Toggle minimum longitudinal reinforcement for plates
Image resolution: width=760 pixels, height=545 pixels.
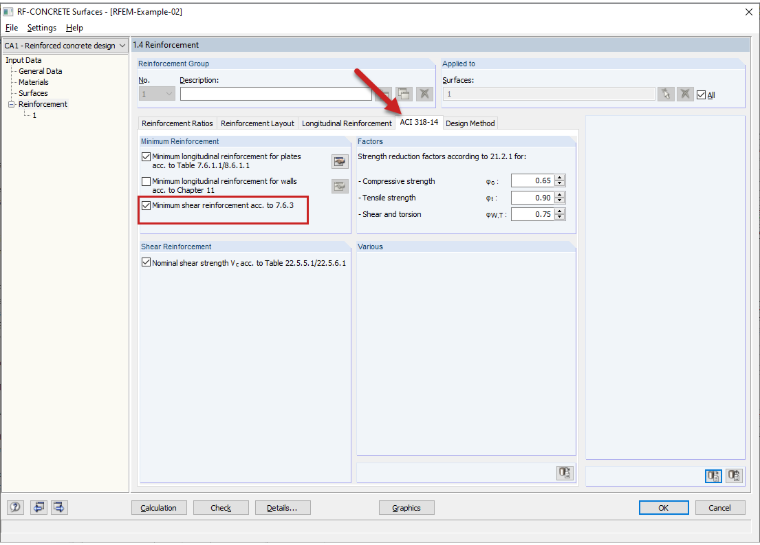[146, 157]
